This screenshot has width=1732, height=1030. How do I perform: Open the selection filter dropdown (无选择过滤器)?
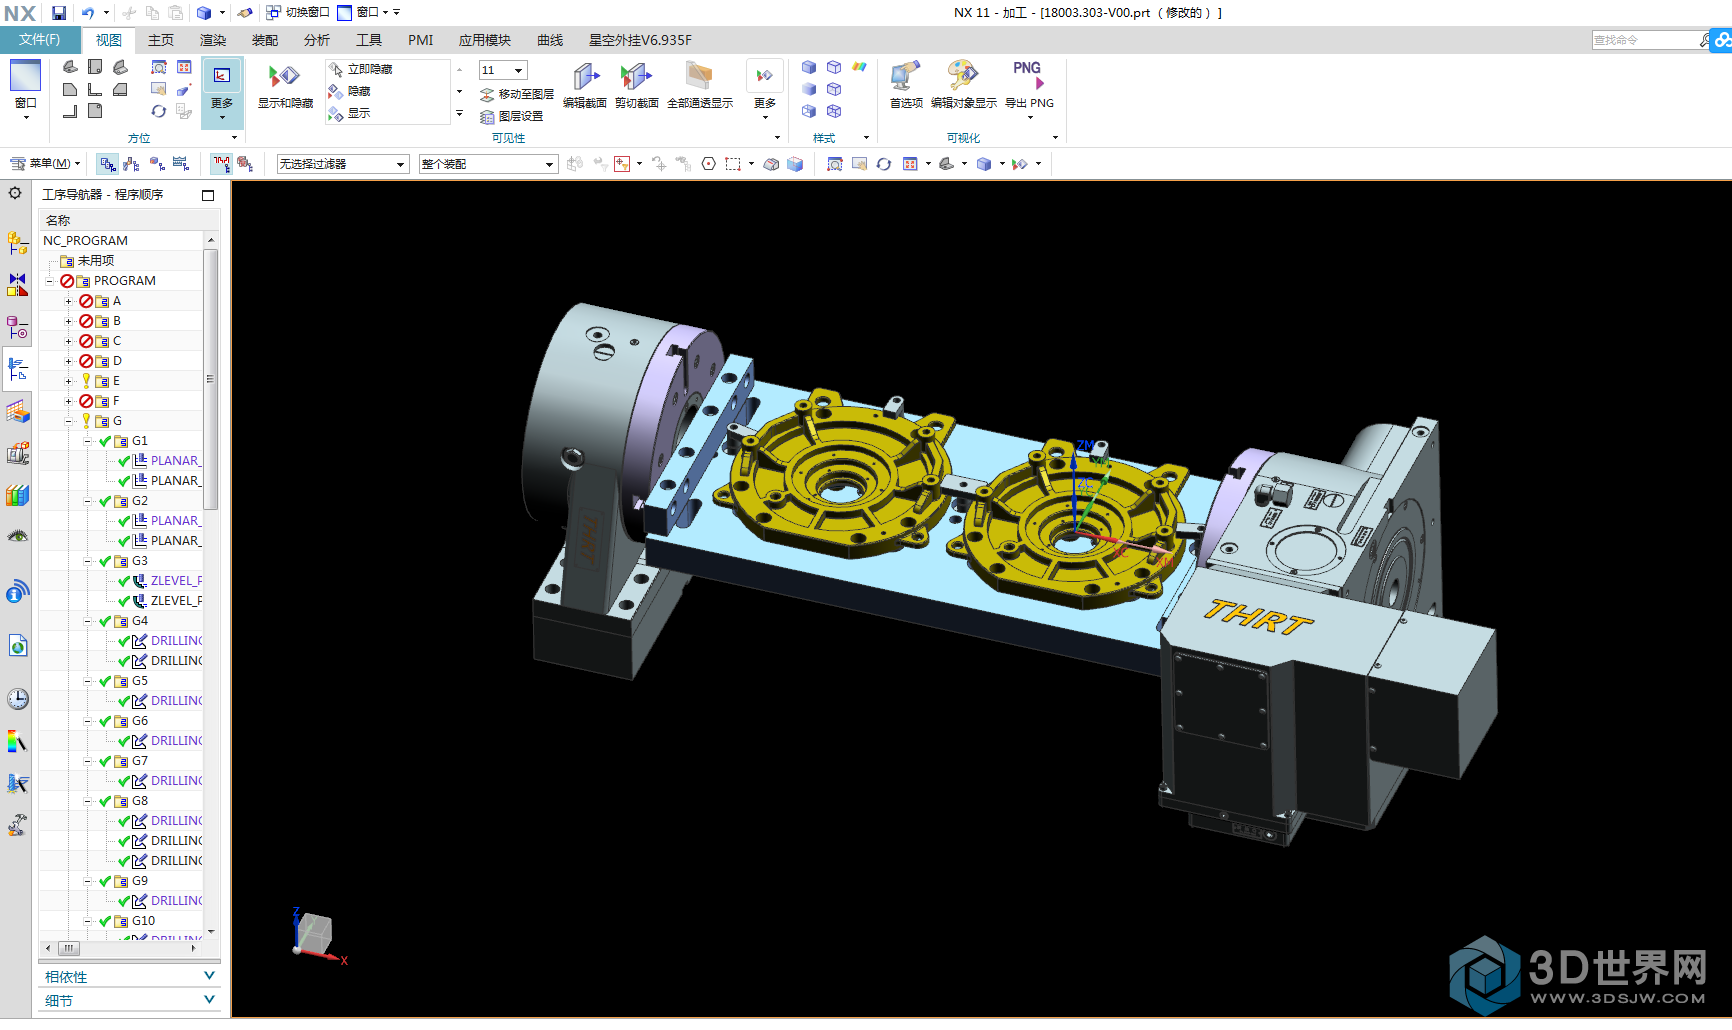(343, 164)
